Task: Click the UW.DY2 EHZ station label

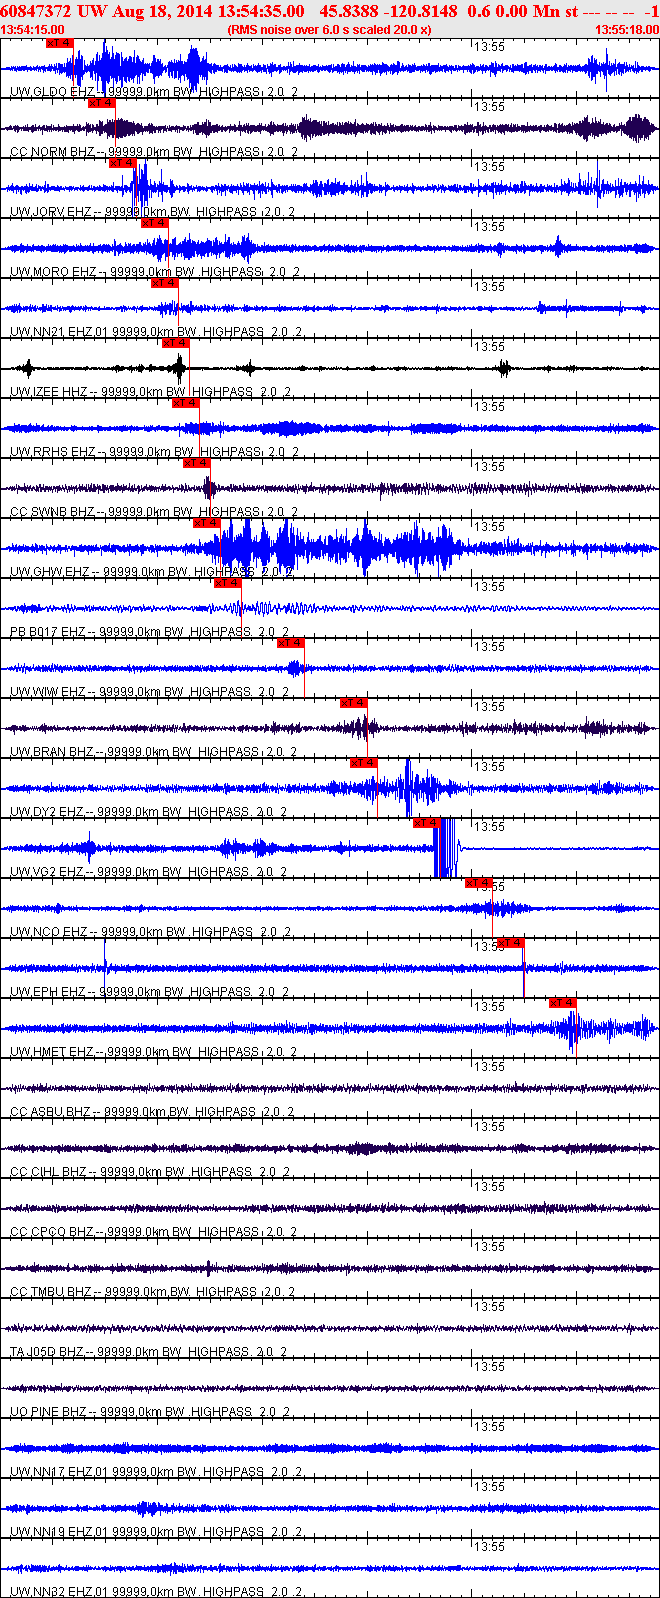Action: coord(148,812)
